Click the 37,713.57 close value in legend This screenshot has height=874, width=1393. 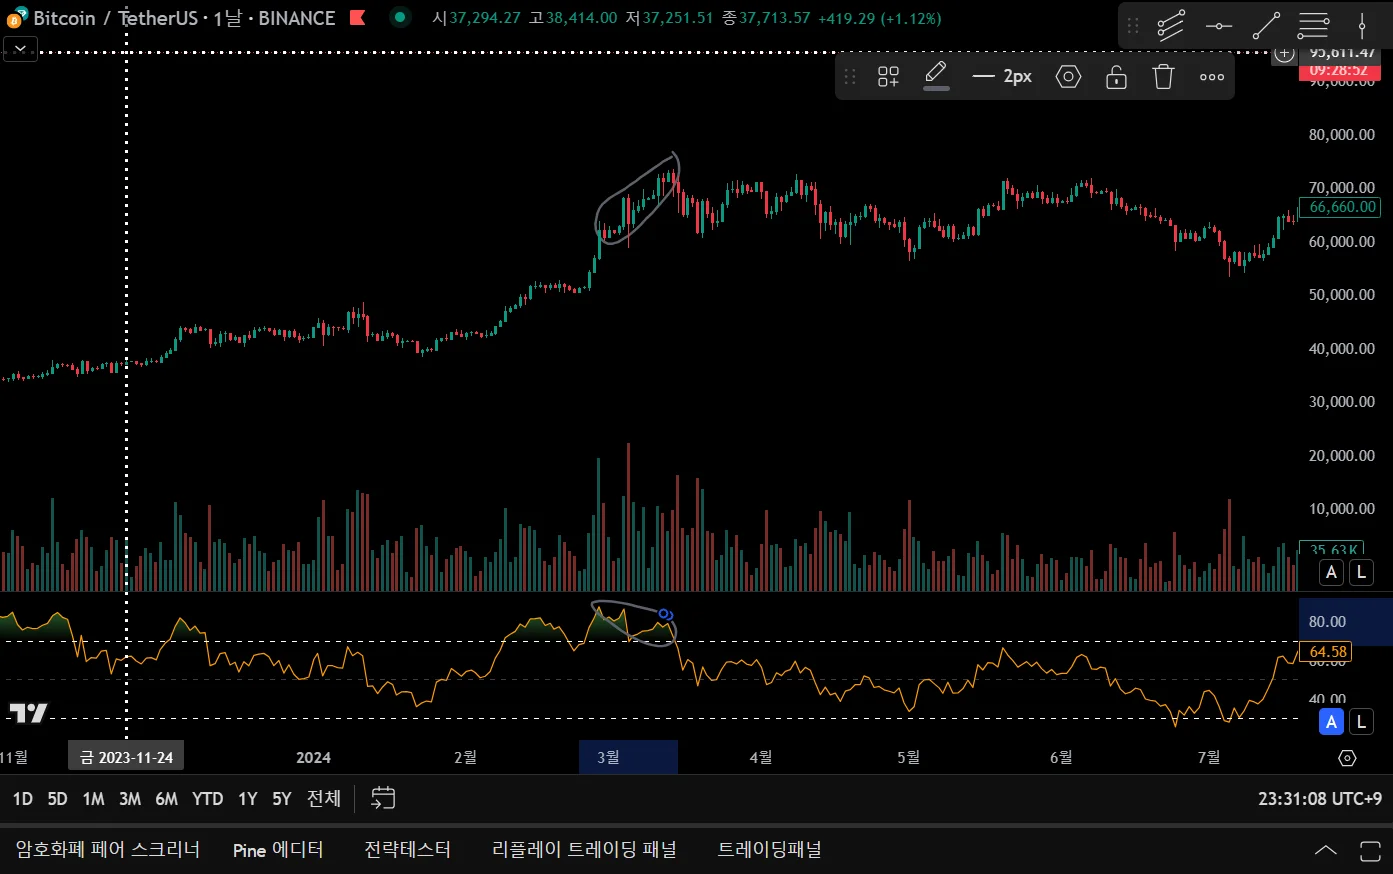click(775, 18)
